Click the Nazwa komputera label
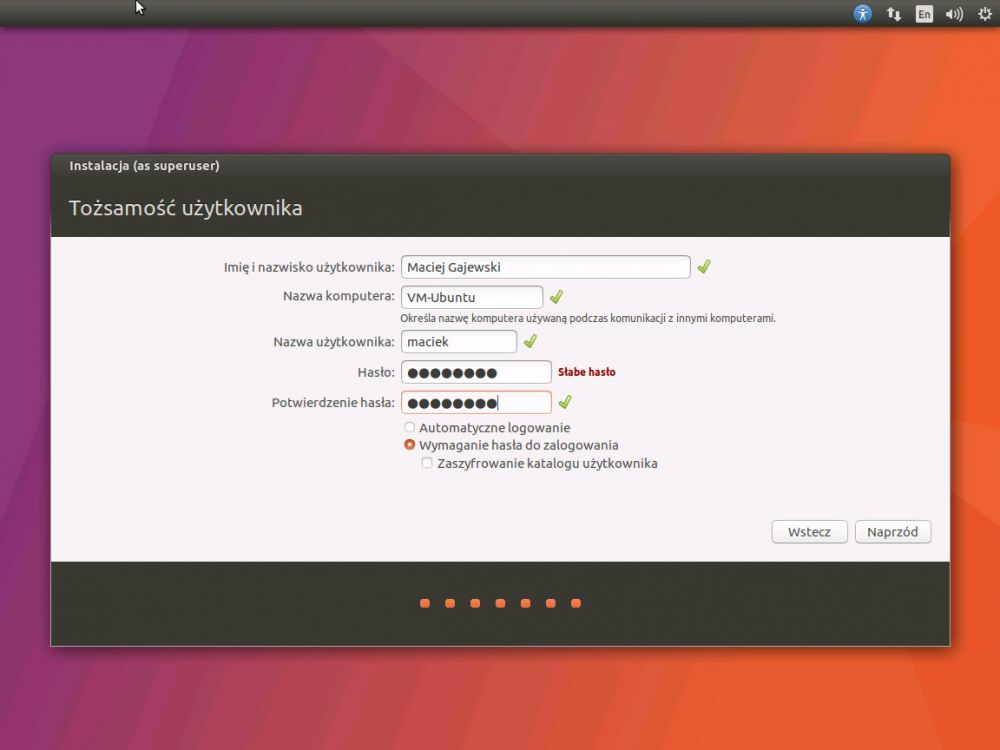 (339, 296)
